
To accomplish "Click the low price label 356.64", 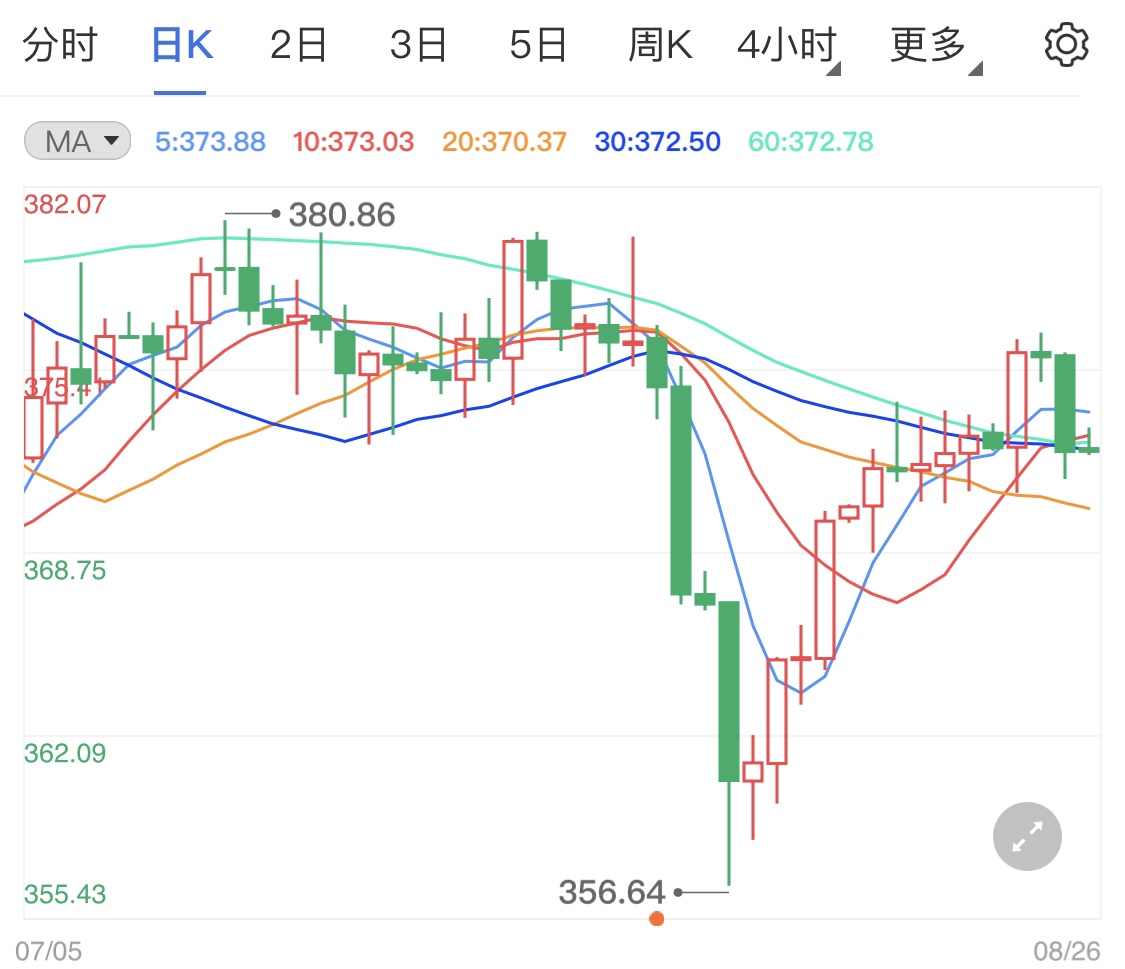I will pos(612,892).
